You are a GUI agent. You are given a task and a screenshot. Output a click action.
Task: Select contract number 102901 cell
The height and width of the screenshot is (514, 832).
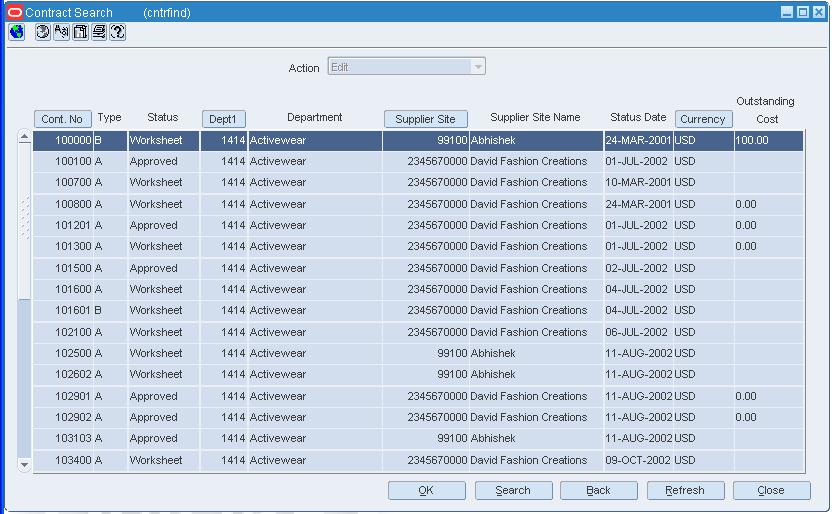pos(63,396)
